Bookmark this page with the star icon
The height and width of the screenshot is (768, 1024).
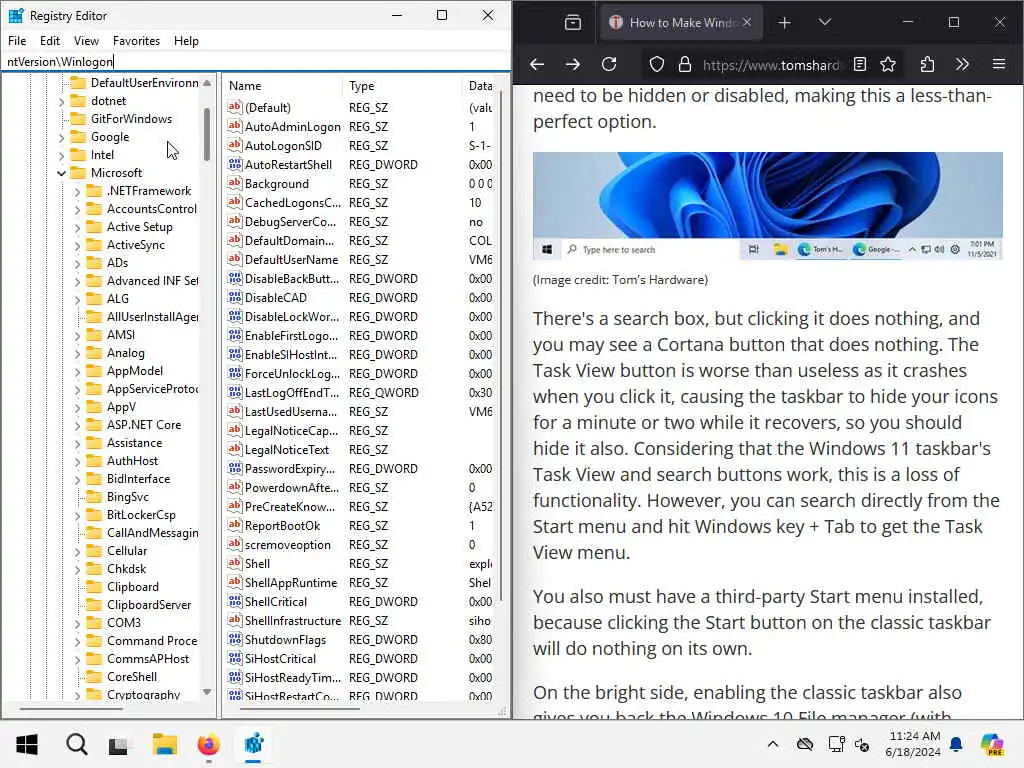click(888, 64)
